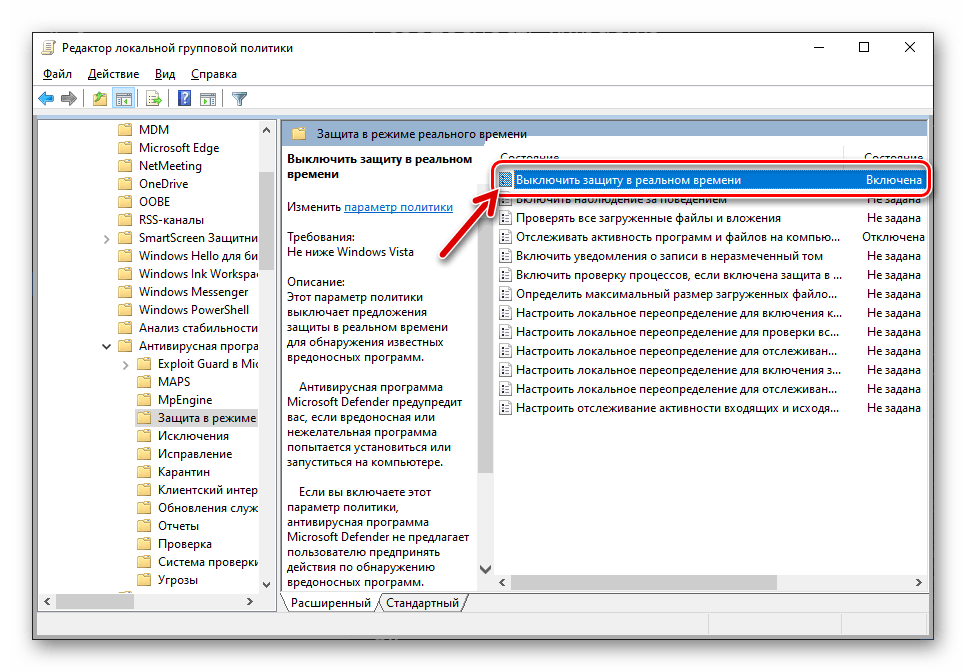Select the Система проверки tree folder

tap(208, 562)
